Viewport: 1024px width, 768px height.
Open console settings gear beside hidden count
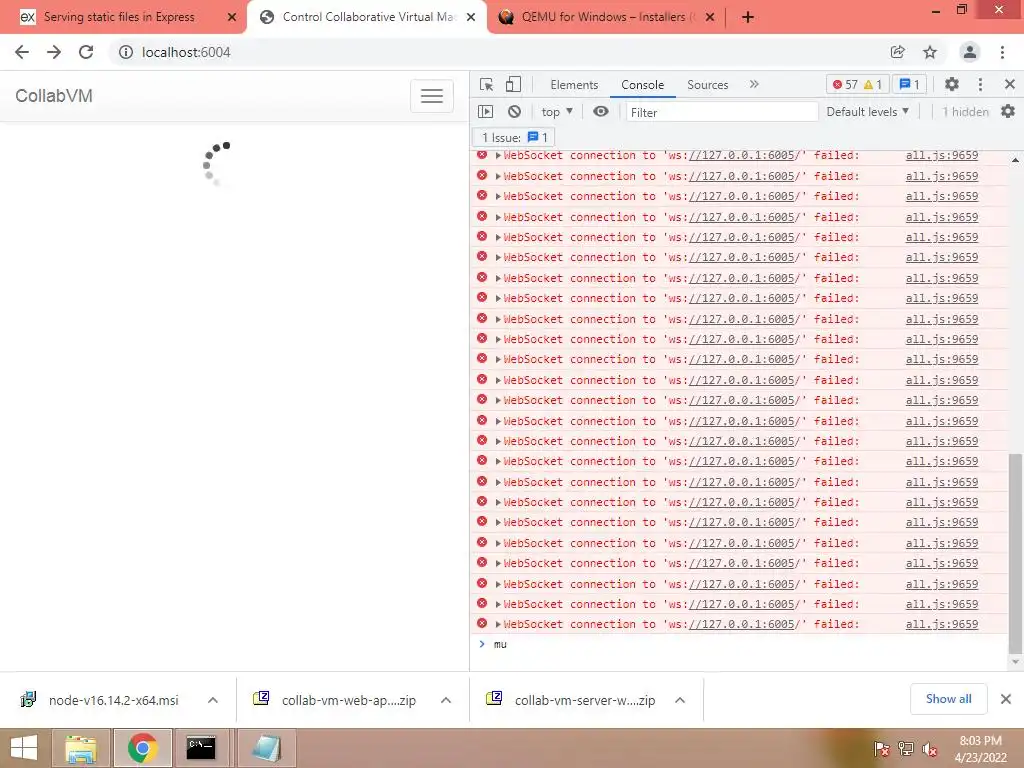tap(1008, 112)
